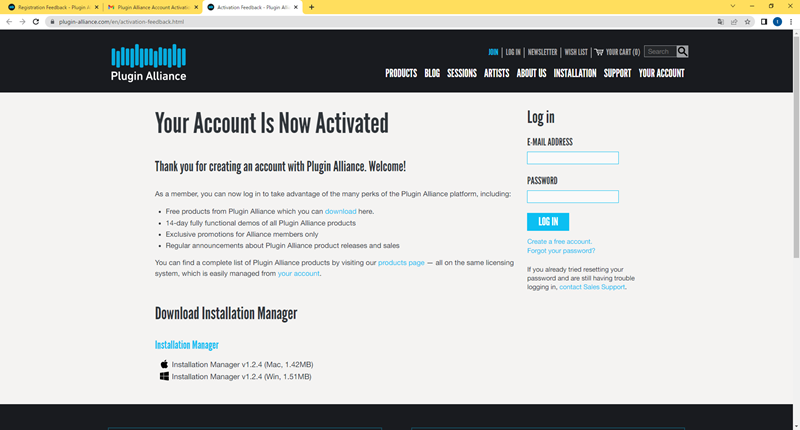
Task: Click the Installation Manager blue heading link
Action: pos(187,345)
